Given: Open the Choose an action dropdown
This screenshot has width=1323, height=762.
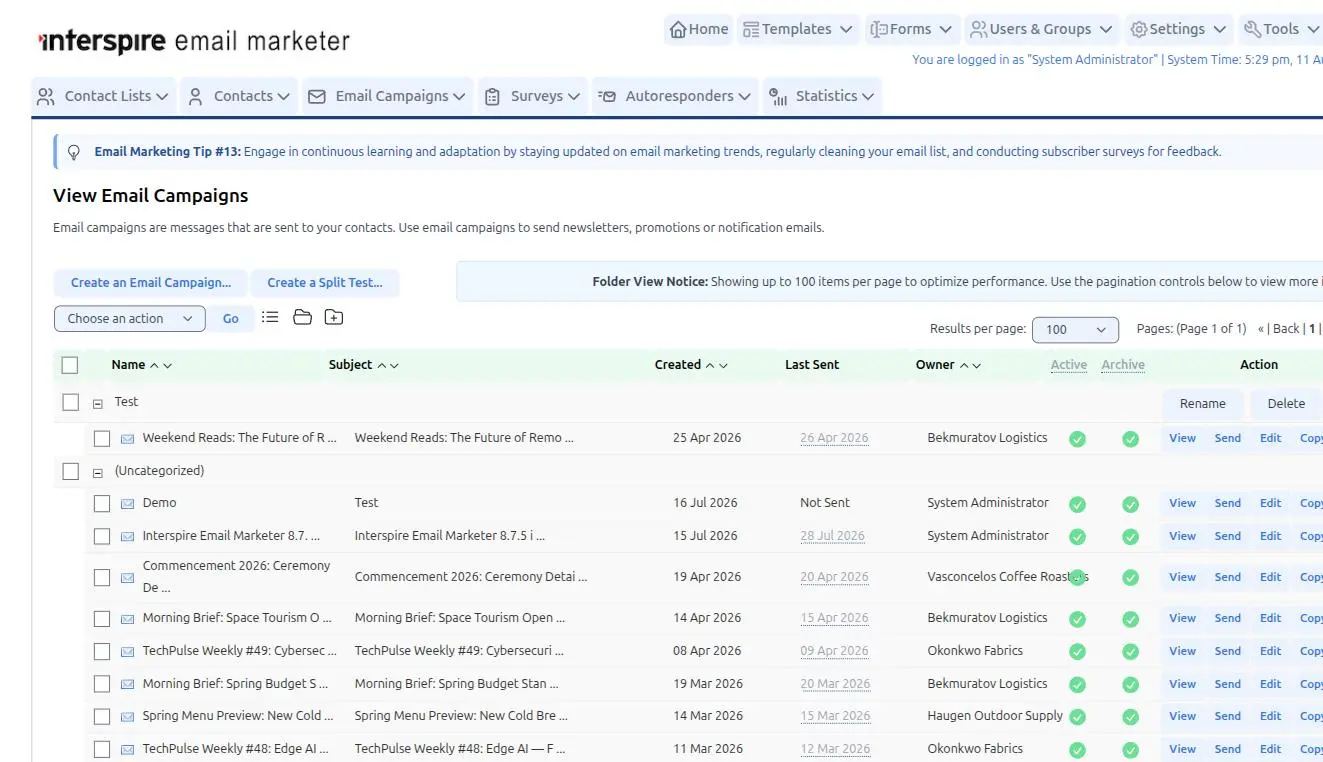Looking at the screenshot, I should tap(130, 319).
